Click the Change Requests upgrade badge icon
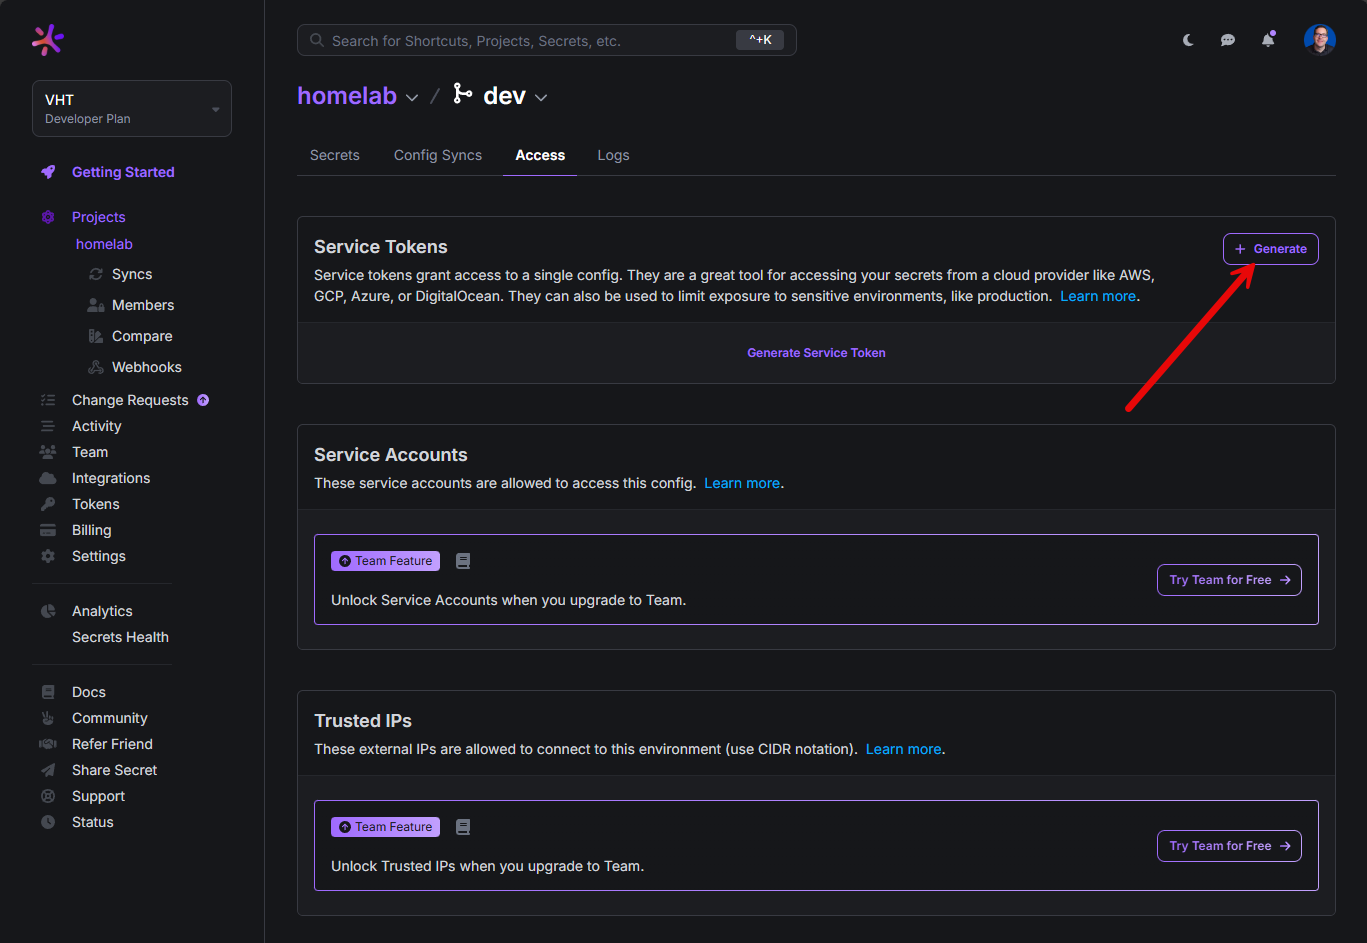The image size is (1367, 943). (203, 400)
